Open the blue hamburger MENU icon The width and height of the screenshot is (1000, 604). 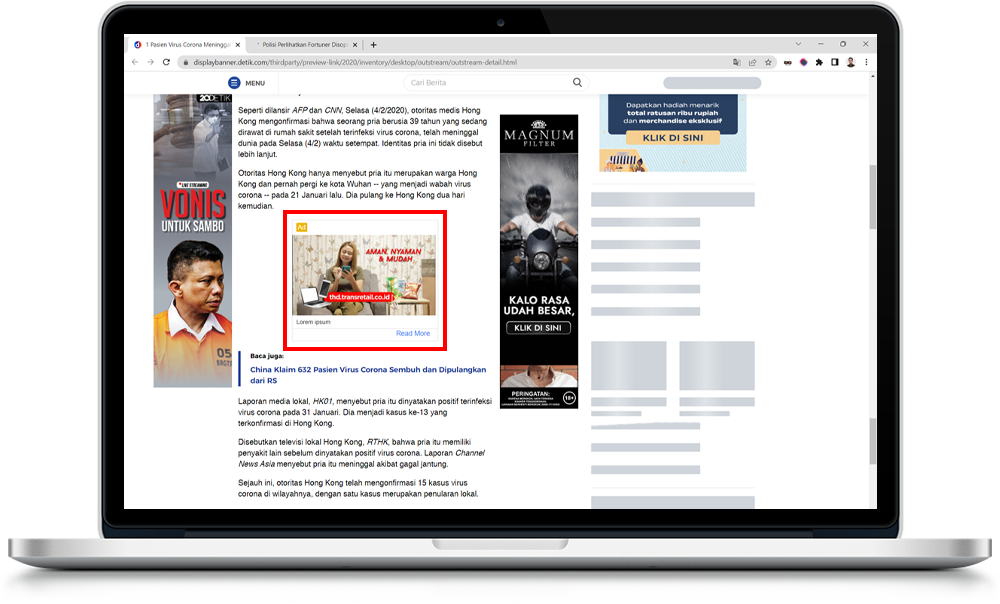[234, 83]
